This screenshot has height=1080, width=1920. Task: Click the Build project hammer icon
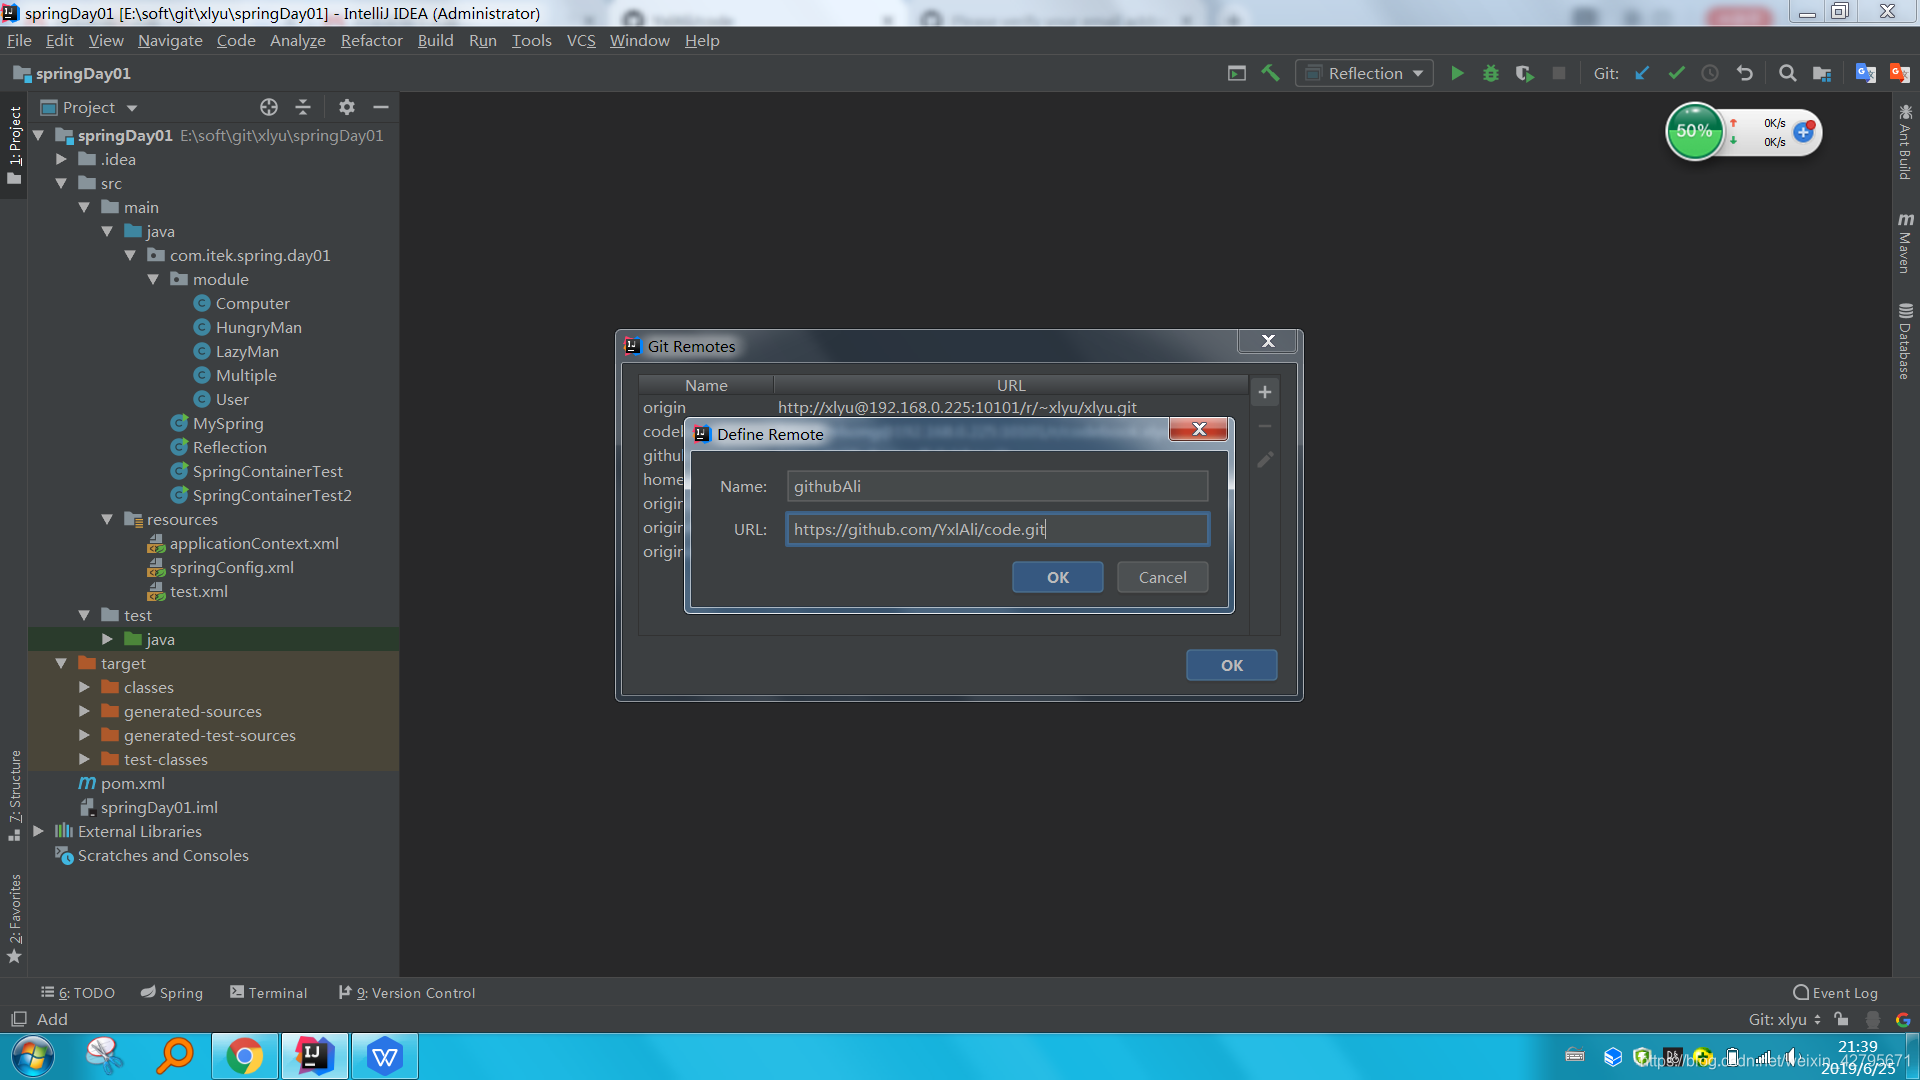[x=1270, y=73]
